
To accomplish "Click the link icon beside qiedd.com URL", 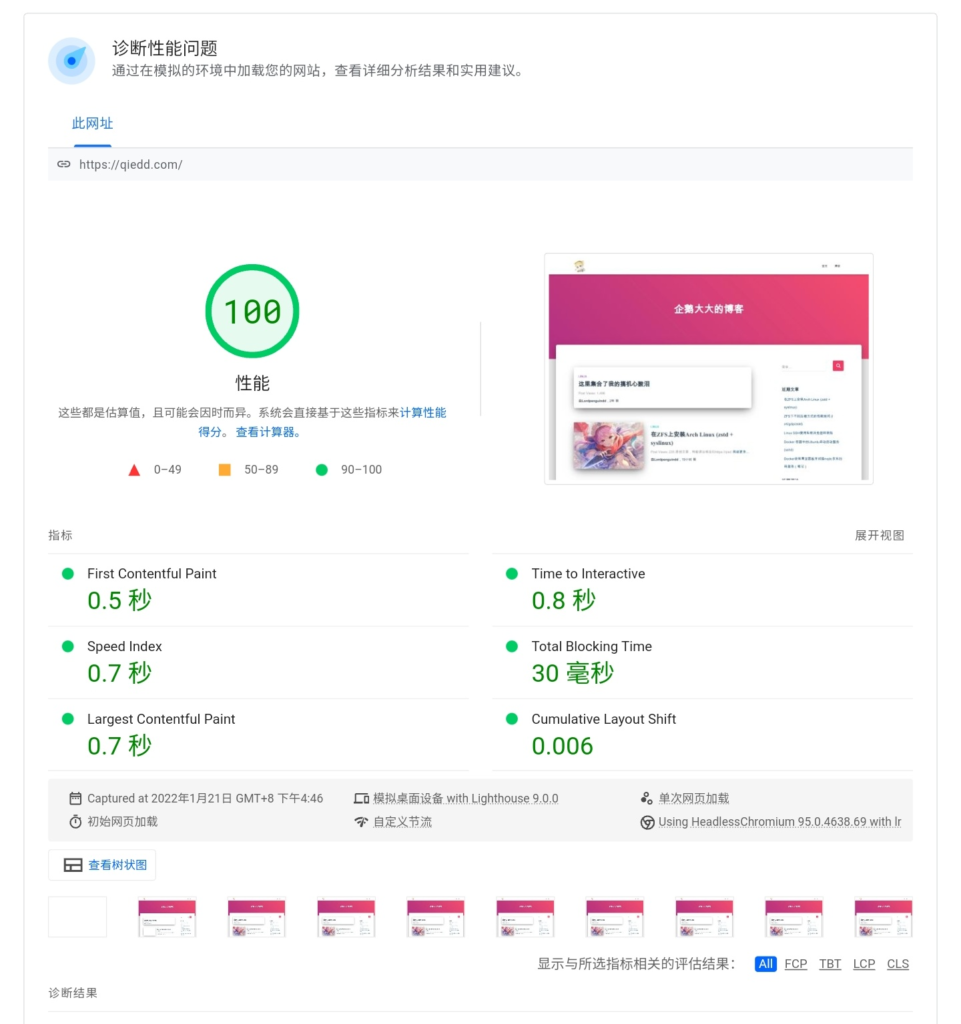I will point(63,165).
